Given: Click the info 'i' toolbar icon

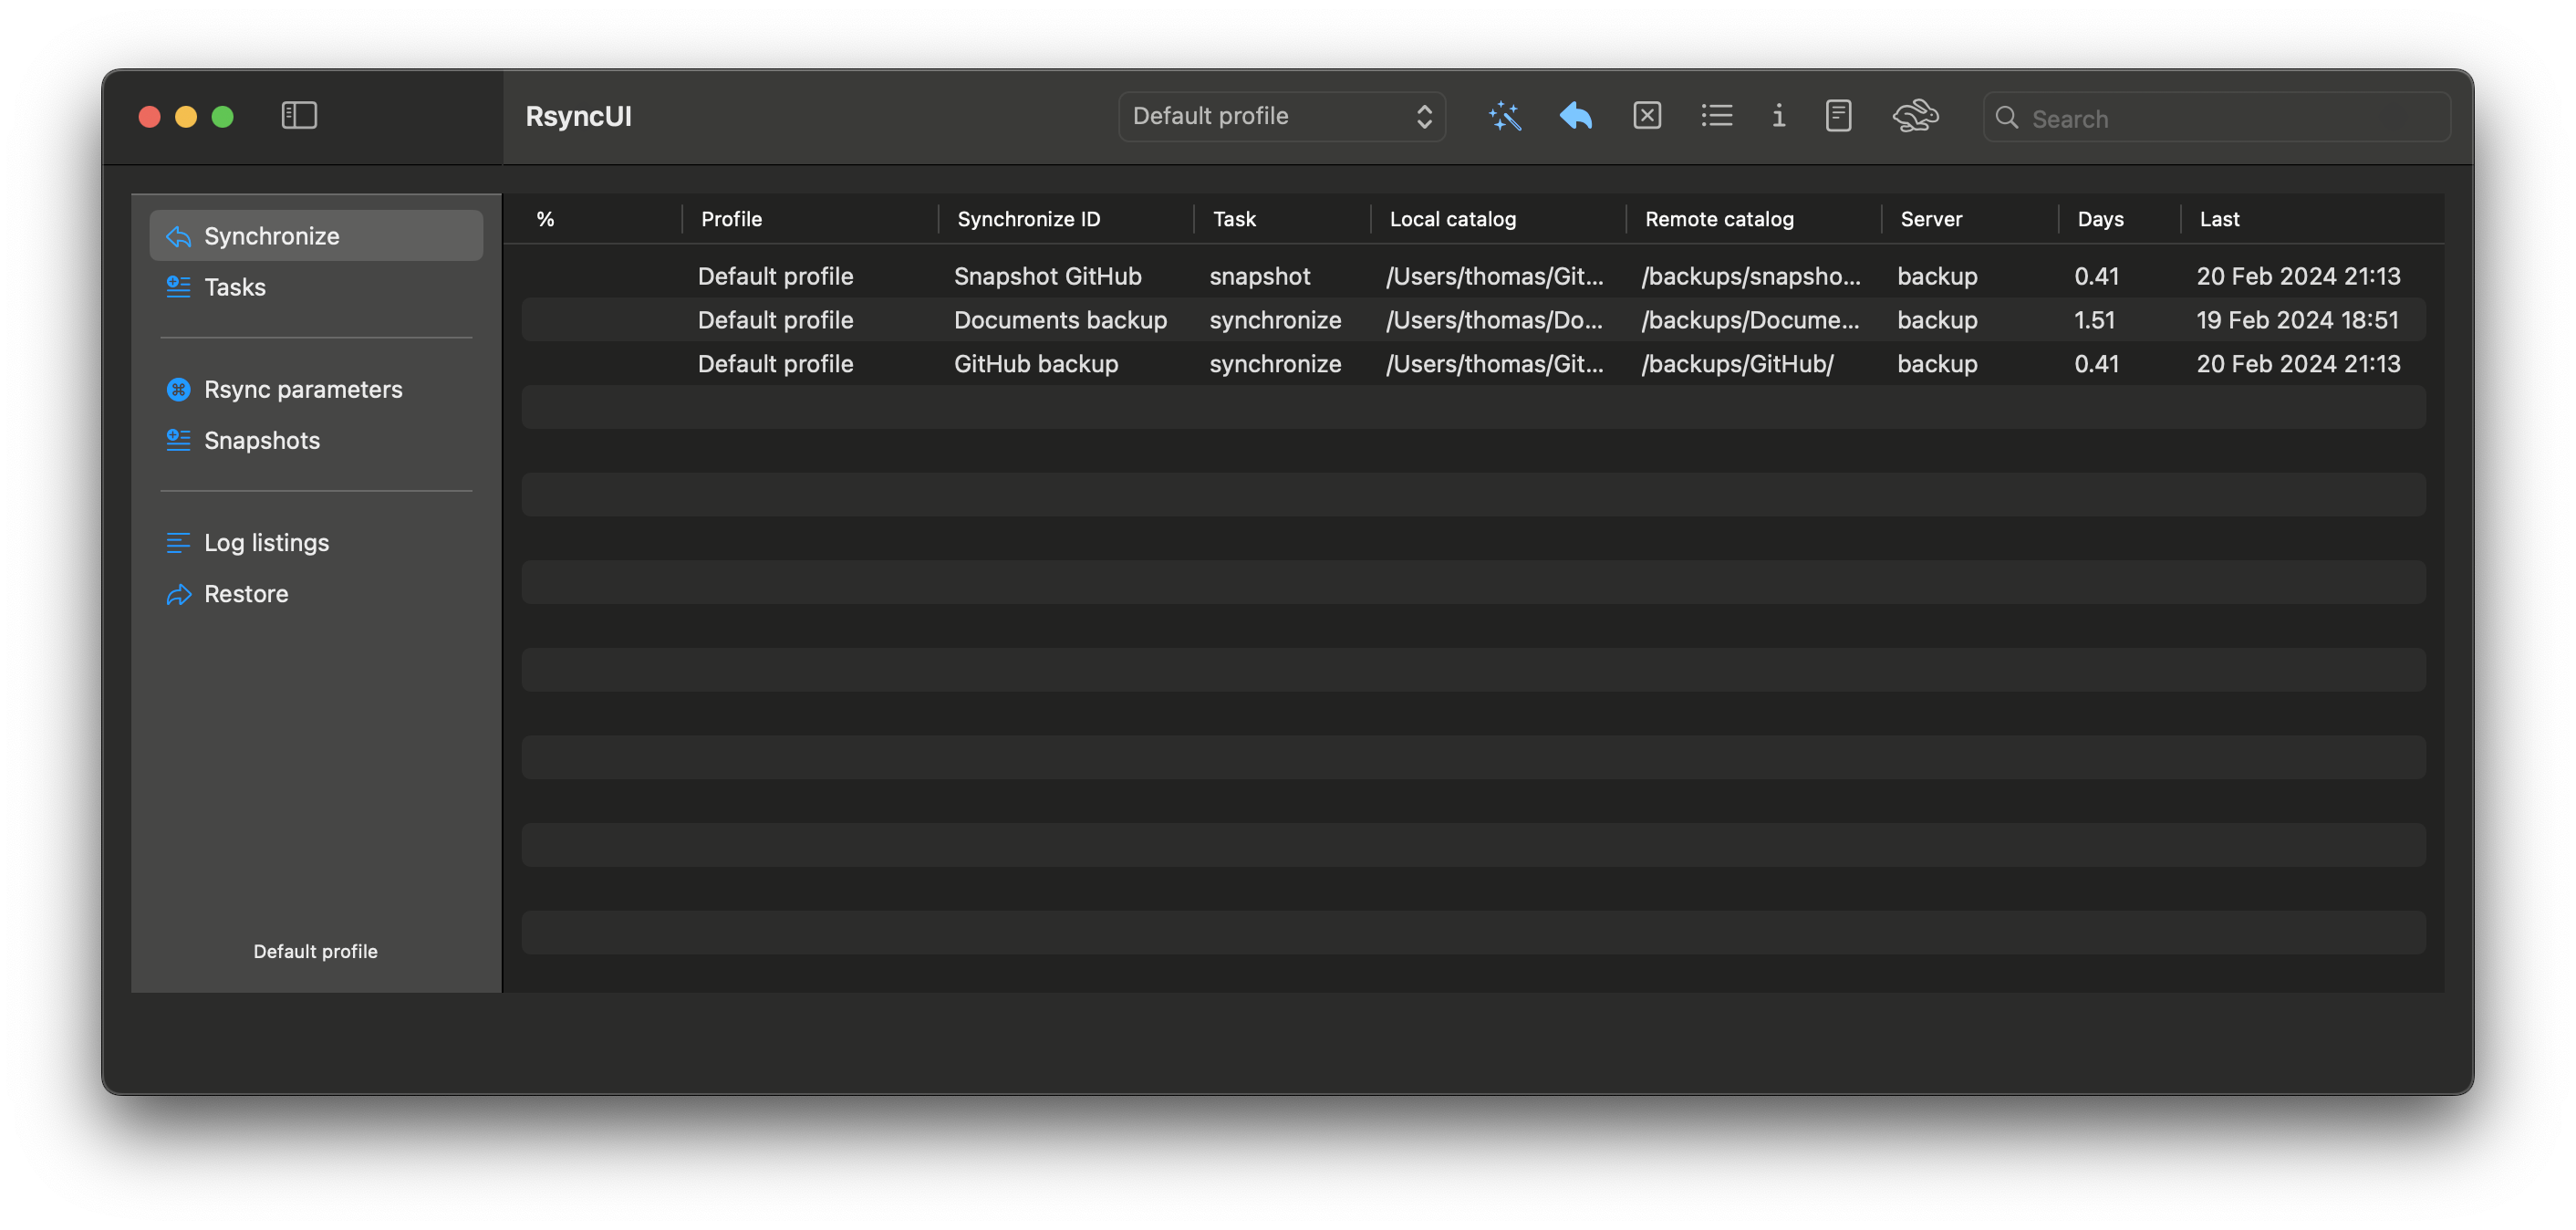Looking at the screenshot, I should tap(1778, 116).
